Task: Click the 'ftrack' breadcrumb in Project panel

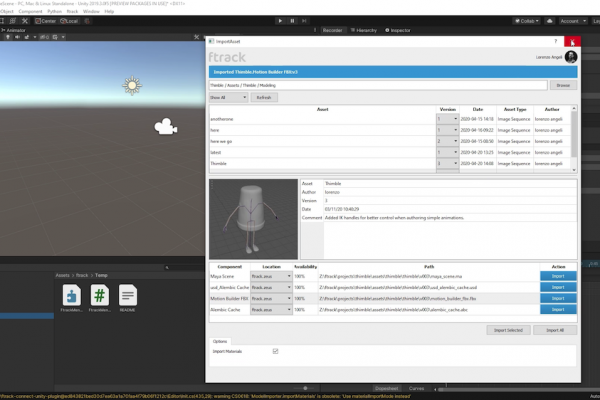Action: (x=82, y=275)
